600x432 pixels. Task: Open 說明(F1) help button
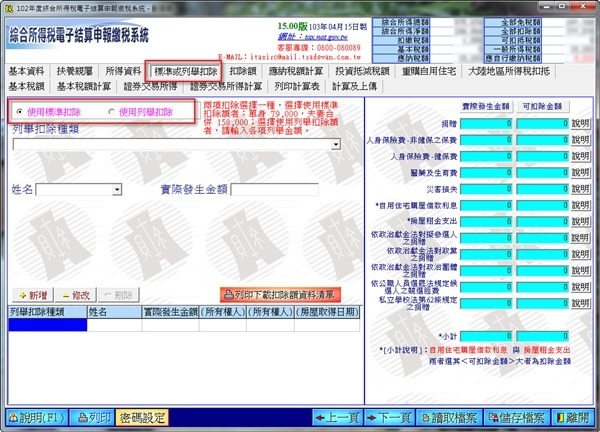click(x=37, y=418)
